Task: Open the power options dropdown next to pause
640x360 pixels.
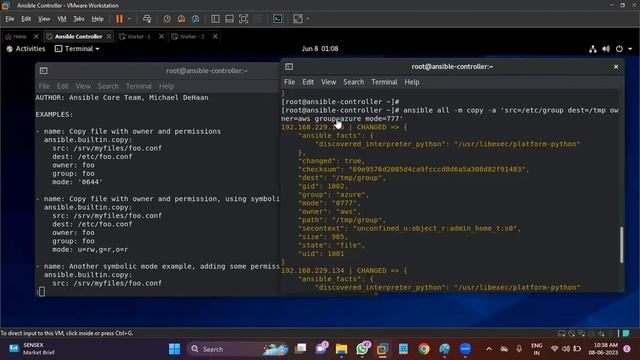Action: 129,19
